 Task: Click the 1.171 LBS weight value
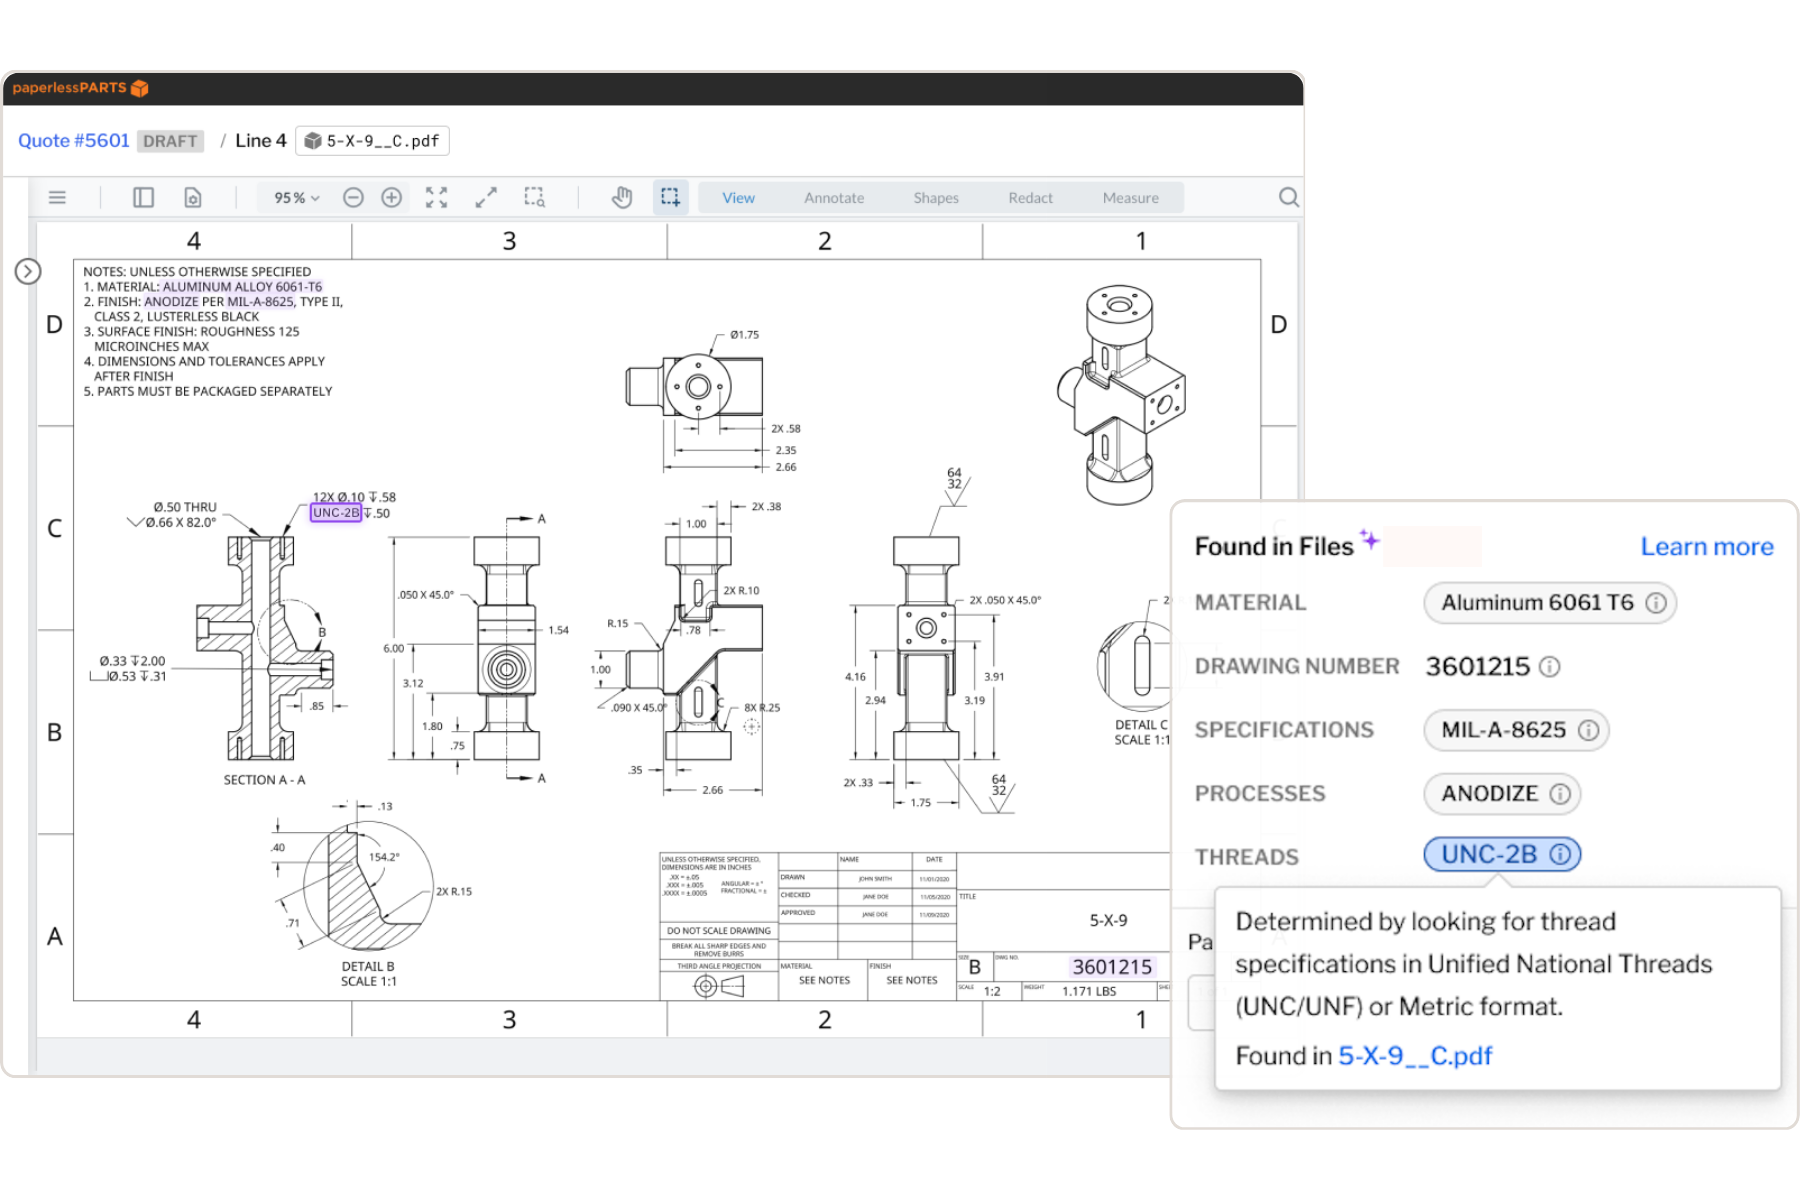[x=1089, y=992]
